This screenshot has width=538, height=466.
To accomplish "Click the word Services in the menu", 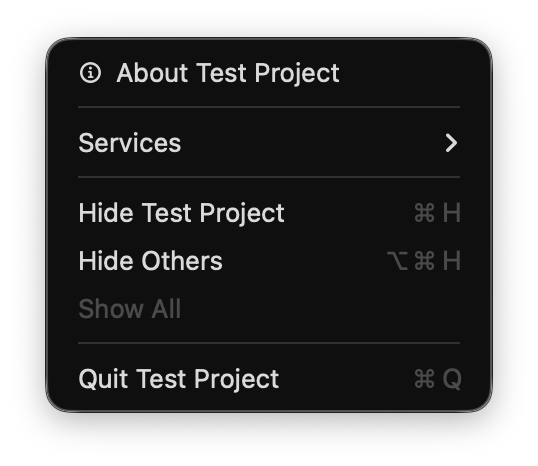I will point(130,143).
